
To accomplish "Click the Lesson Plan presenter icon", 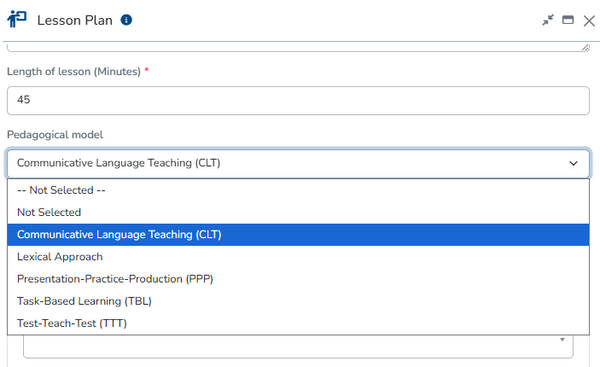I will coord(17,19).
